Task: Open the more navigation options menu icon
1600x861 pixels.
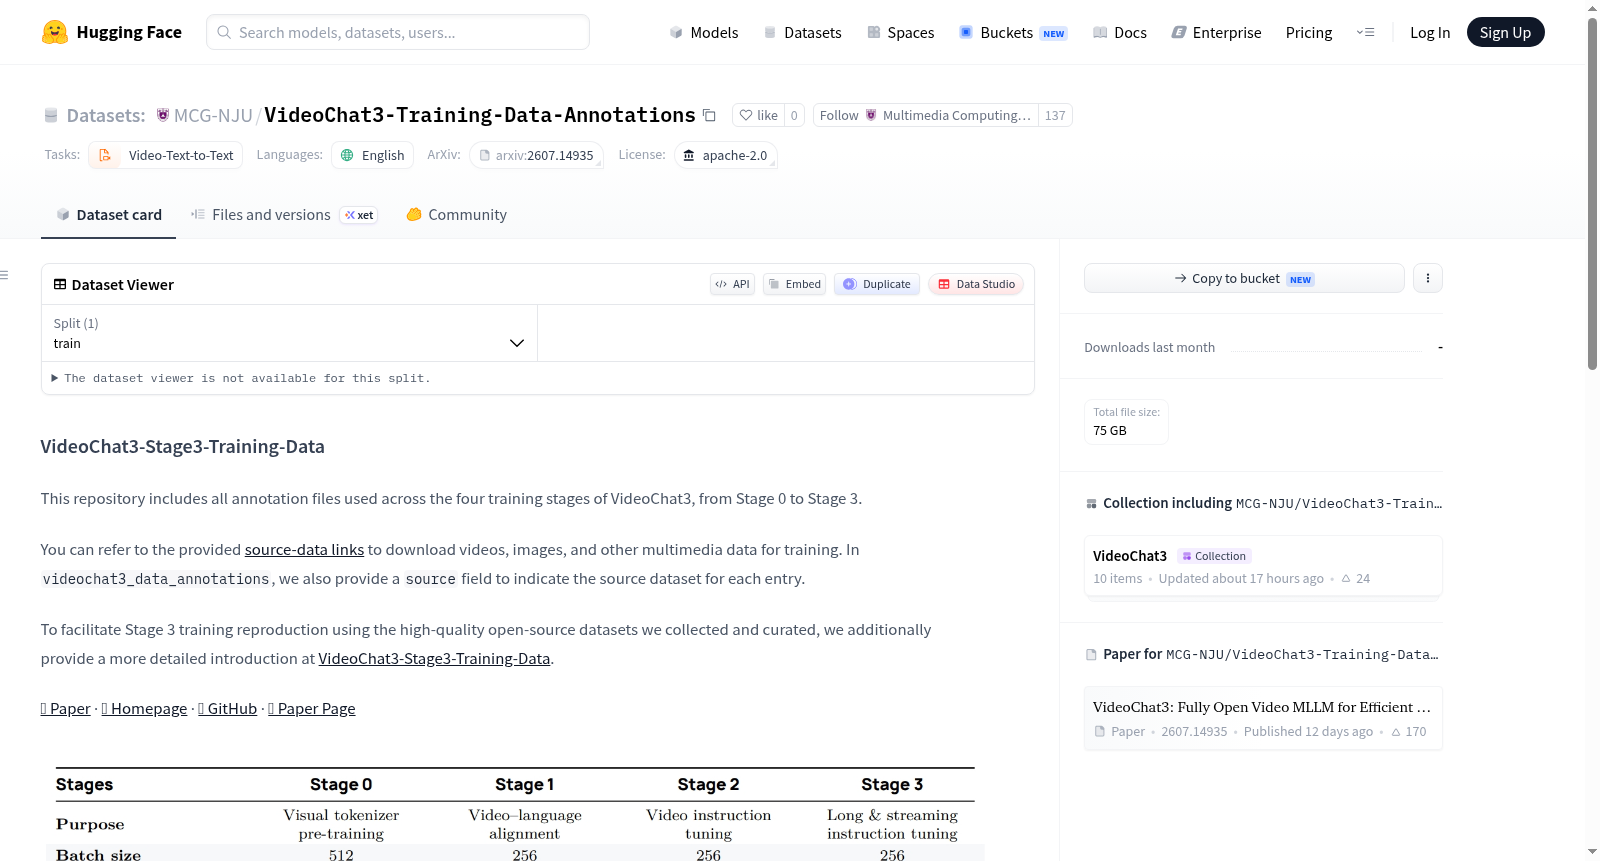Action: (1365, 32)
